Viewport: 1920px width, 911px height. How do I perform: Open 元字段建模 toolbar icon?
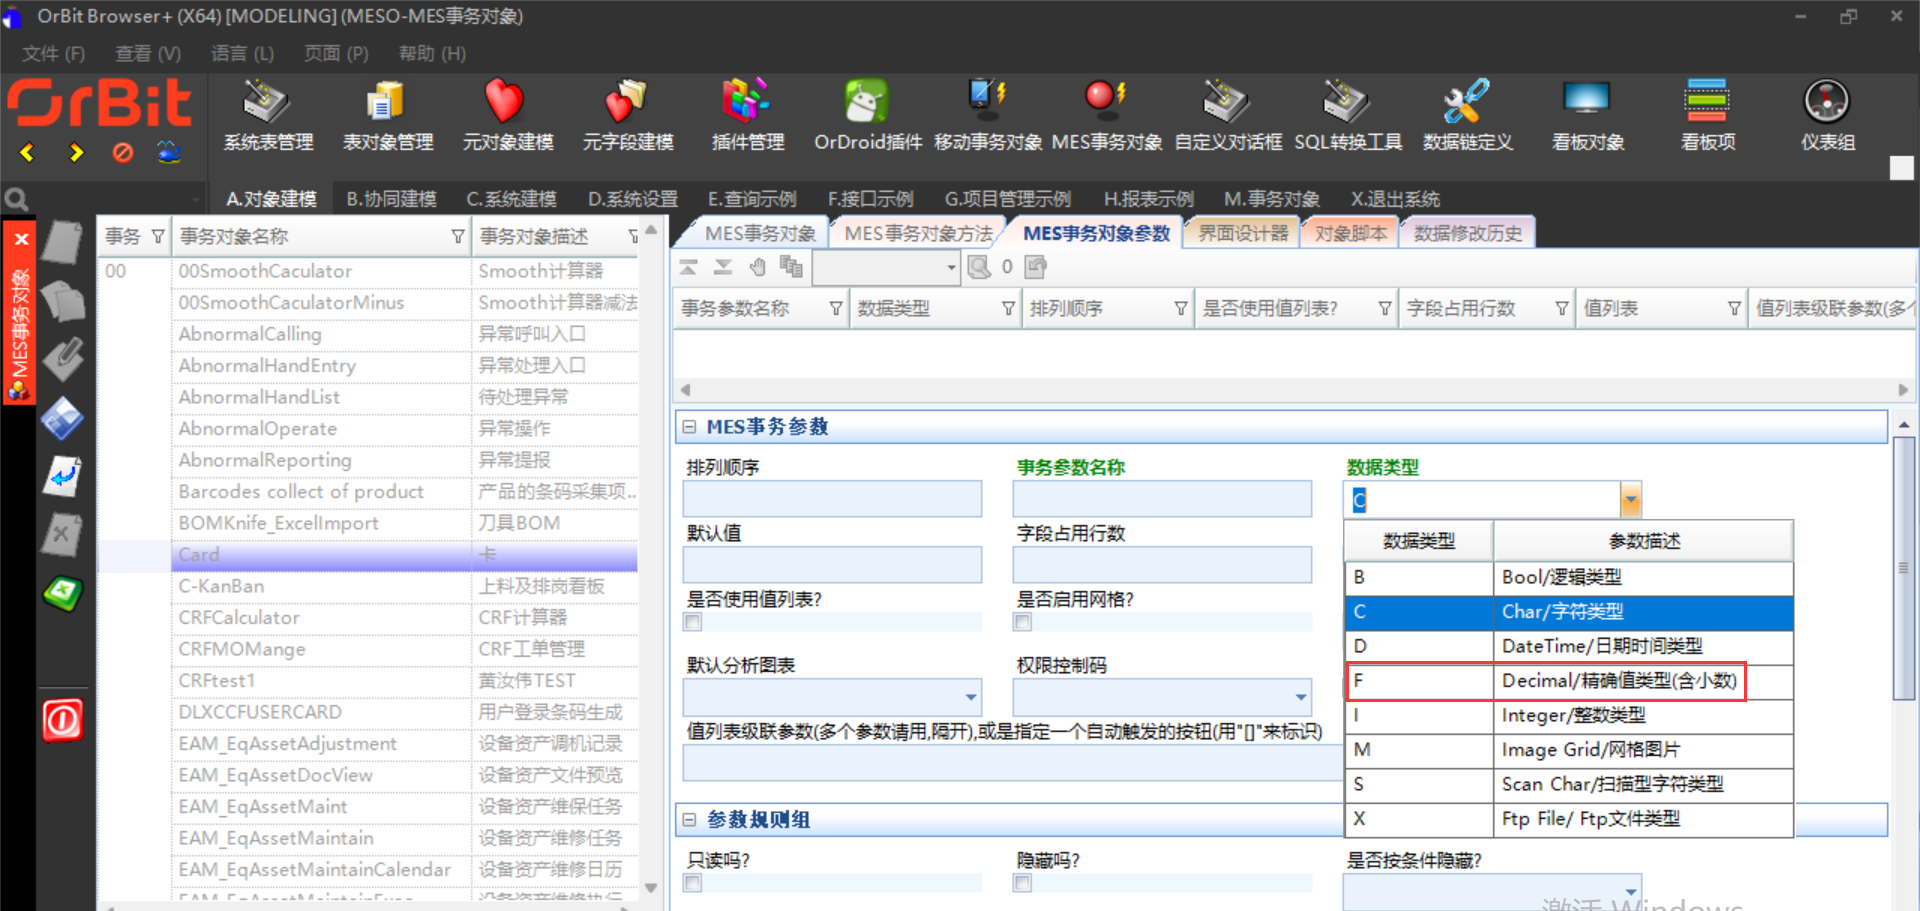(627, 102)
